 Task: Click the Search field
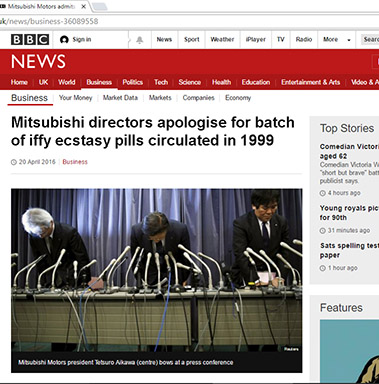tap(369, 39)
